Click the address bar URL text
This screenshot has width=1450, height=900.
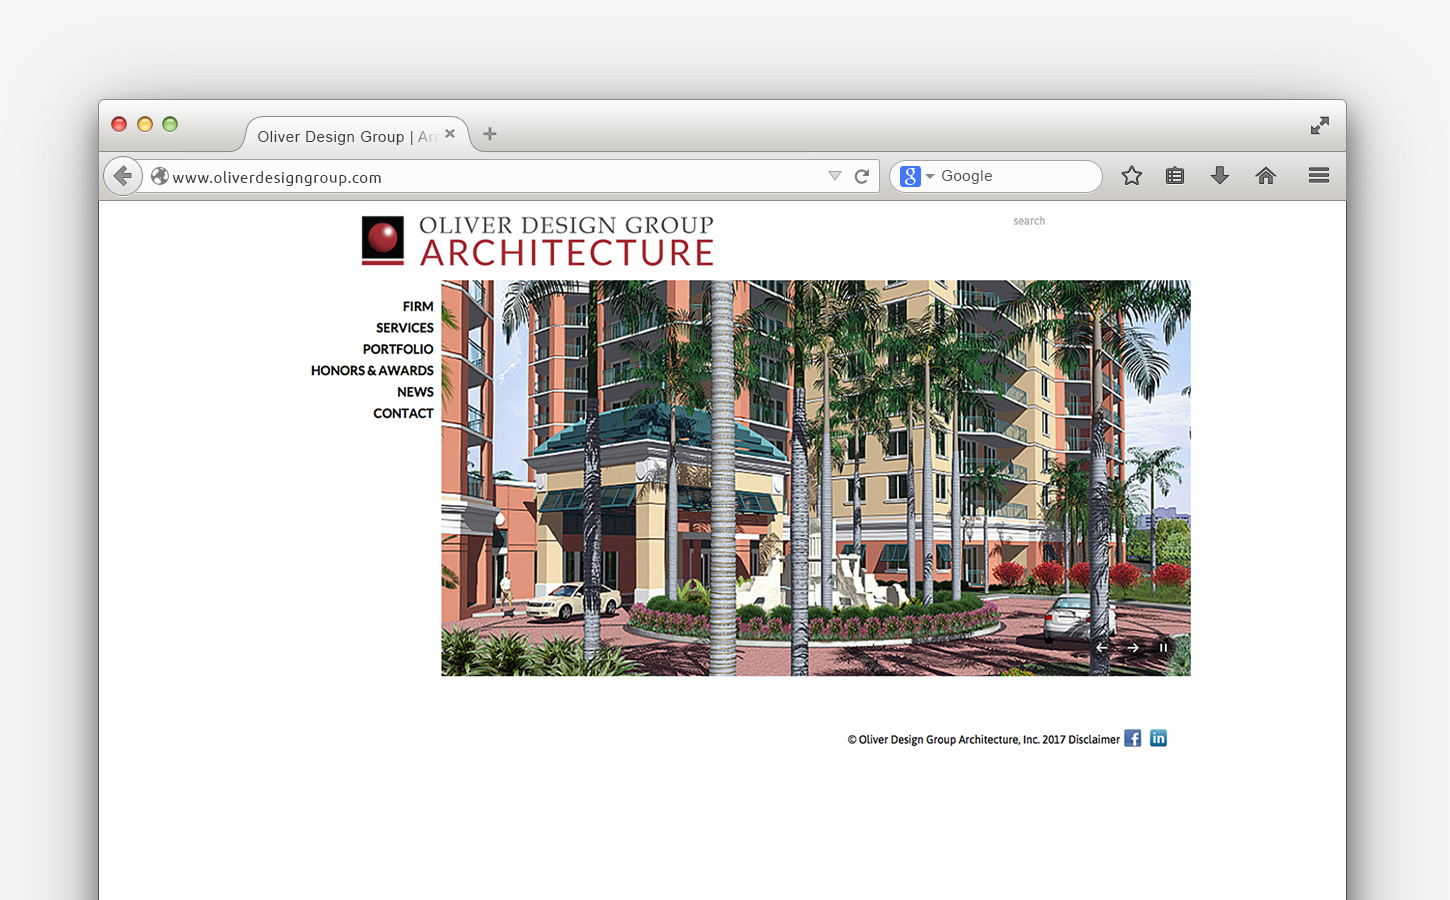[x=277, y=178]
